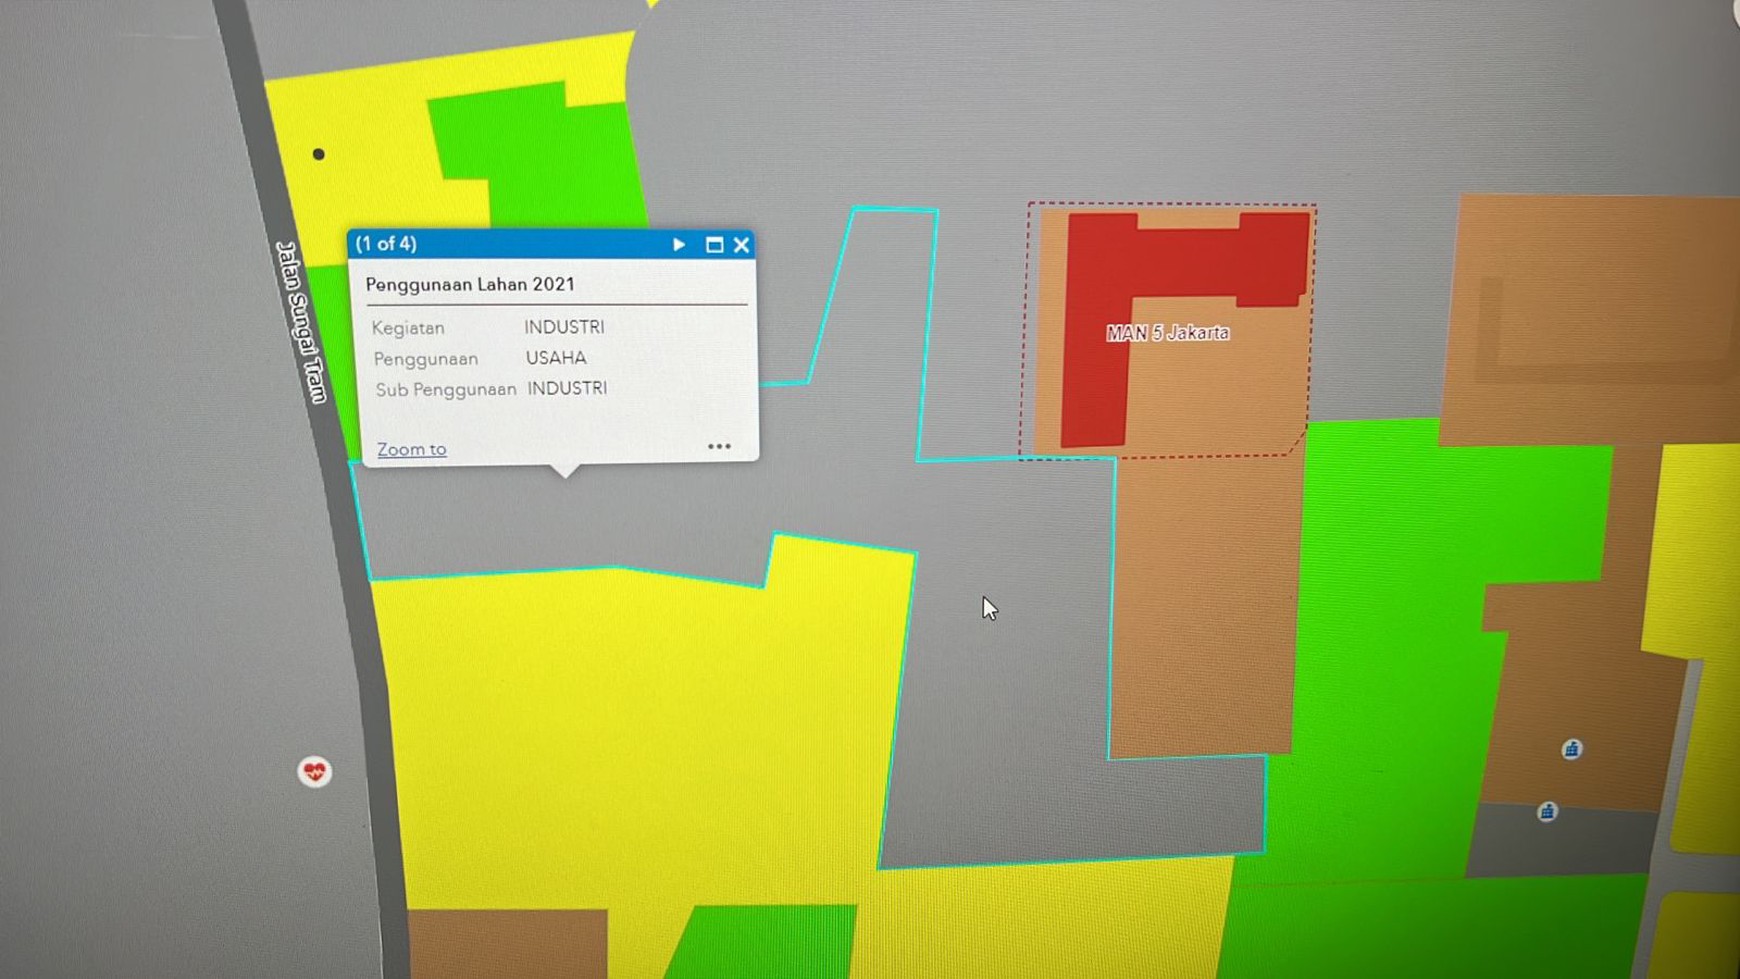Click the Sub Penggunaan INDUSTRI value
This screenshot has width=1740, height=979.
(x=567, y=388)
